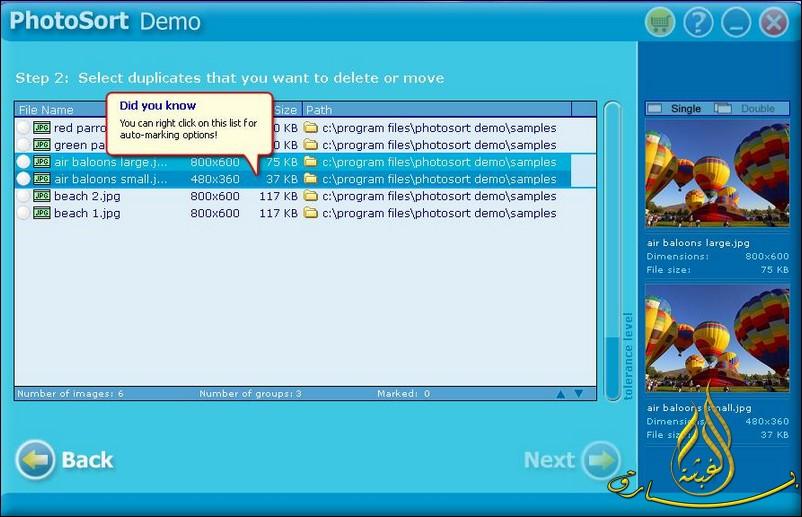Select file name beach 2.jpg
The image size is (802, 517).
(87, 196)
